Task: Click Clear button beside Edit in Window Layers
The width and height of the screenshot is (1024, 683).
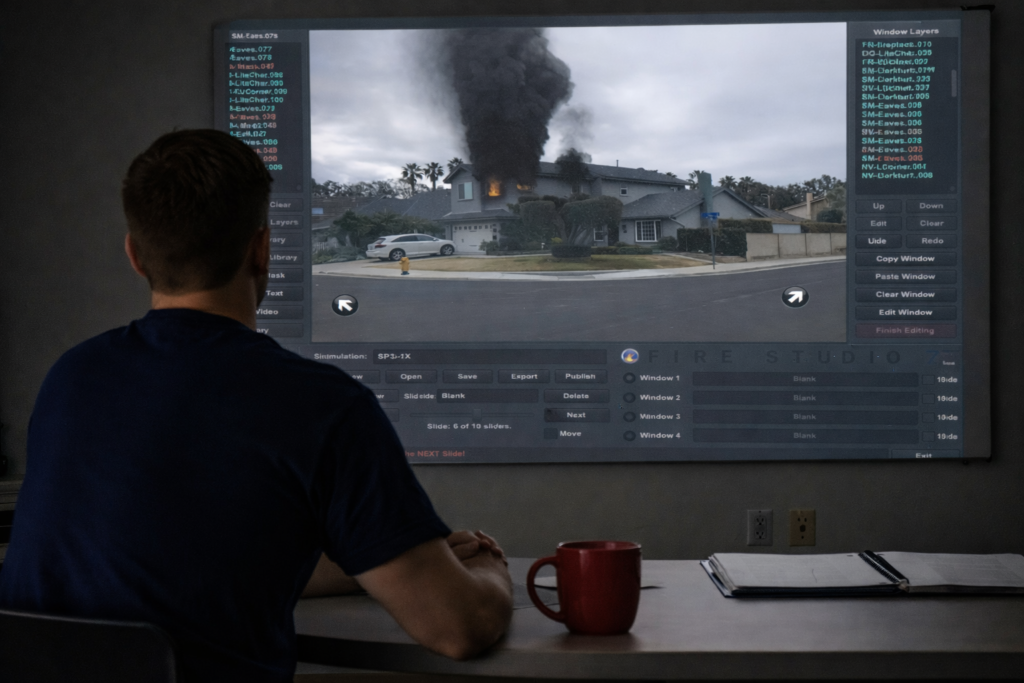Action: click(x=931, y=223)
